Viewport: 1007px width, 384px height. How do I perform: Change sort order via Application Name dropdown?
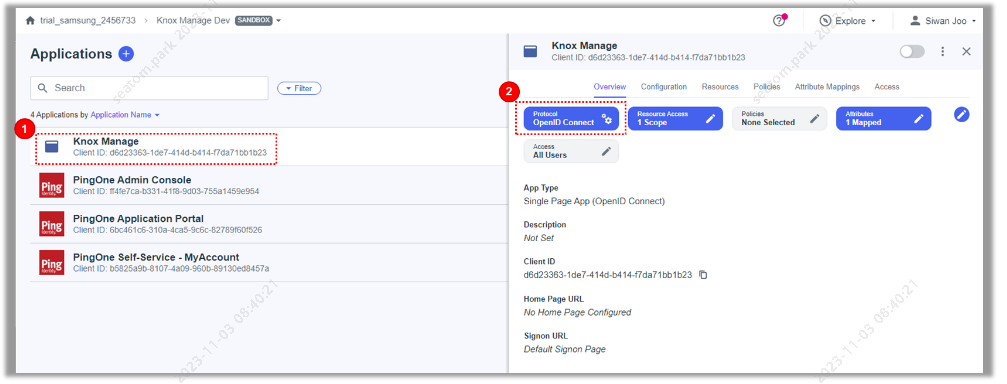click(x=125, y=115)
